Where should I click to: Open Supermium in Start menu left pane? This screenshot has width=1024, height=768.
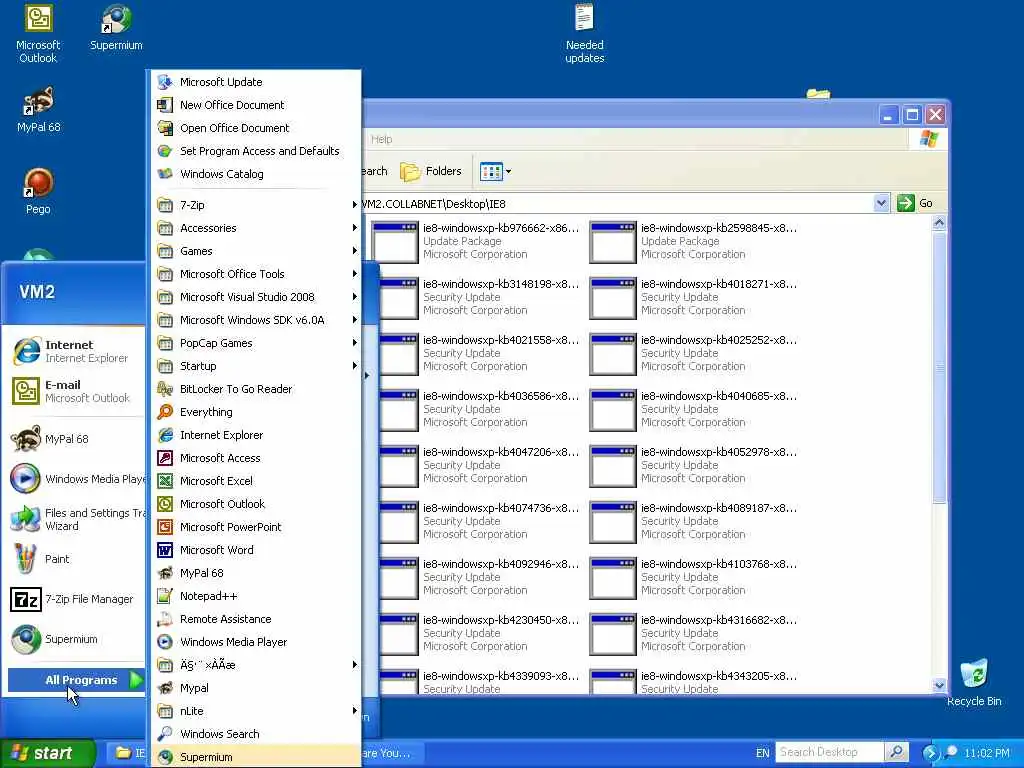[x=76, y=639]
